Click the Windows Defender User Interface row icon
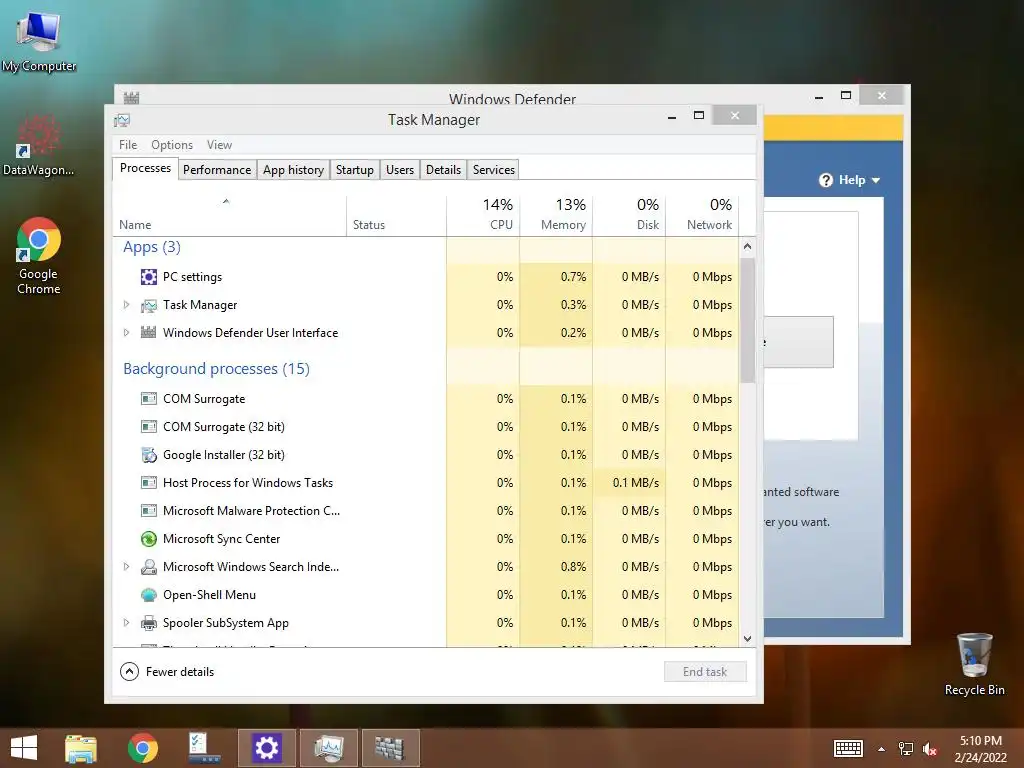Image resolution: width=1024 pixels, height=768 pixels. [148, 332]
